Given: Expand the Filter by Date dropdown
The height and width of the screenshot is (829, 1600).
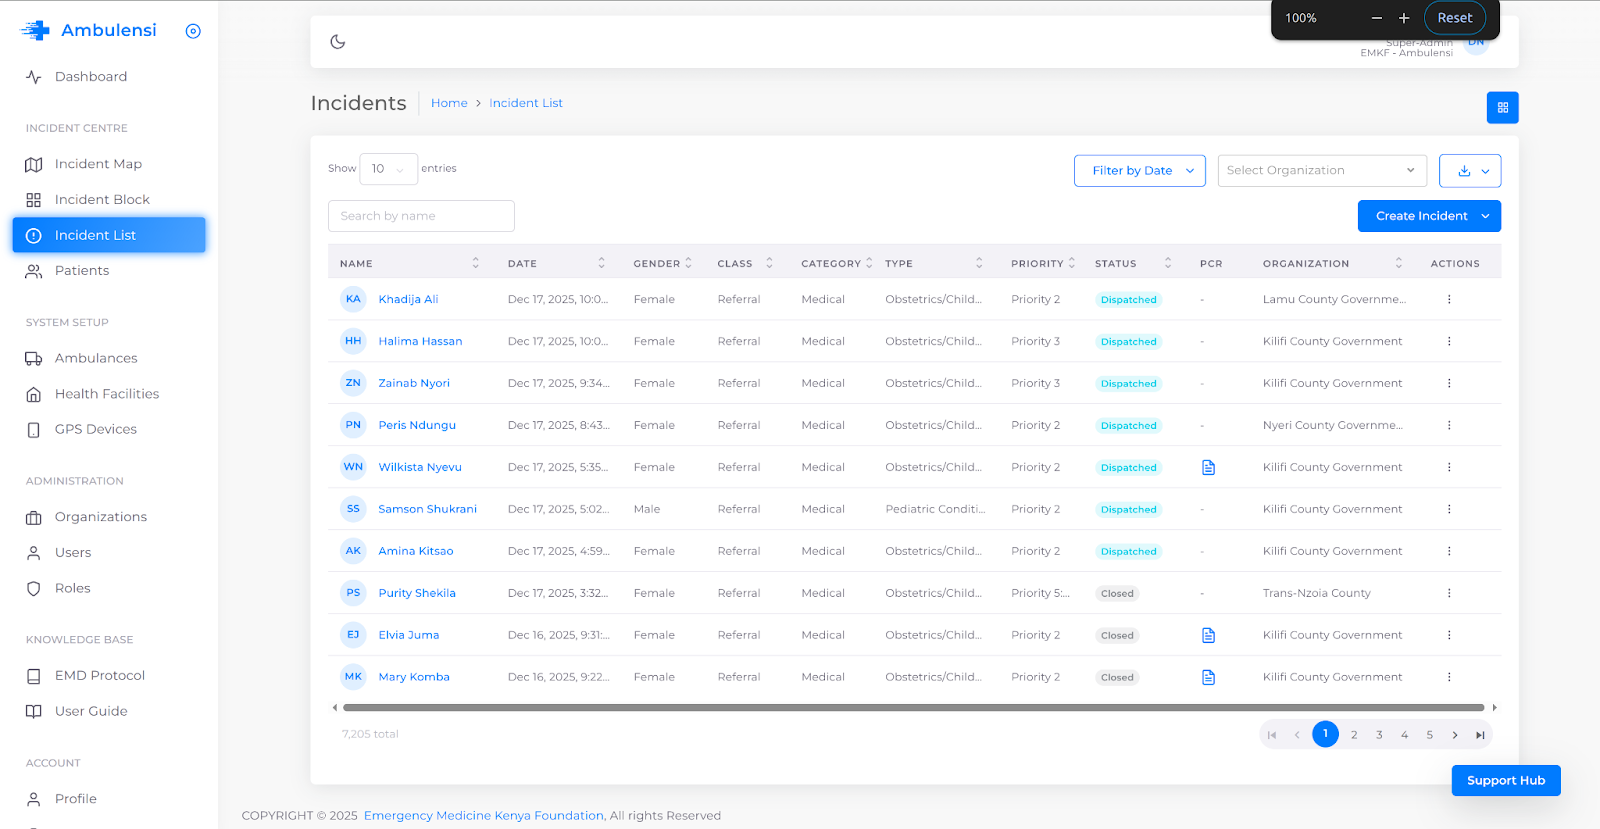Looking at the screenshot, I should click(1139, 171).
